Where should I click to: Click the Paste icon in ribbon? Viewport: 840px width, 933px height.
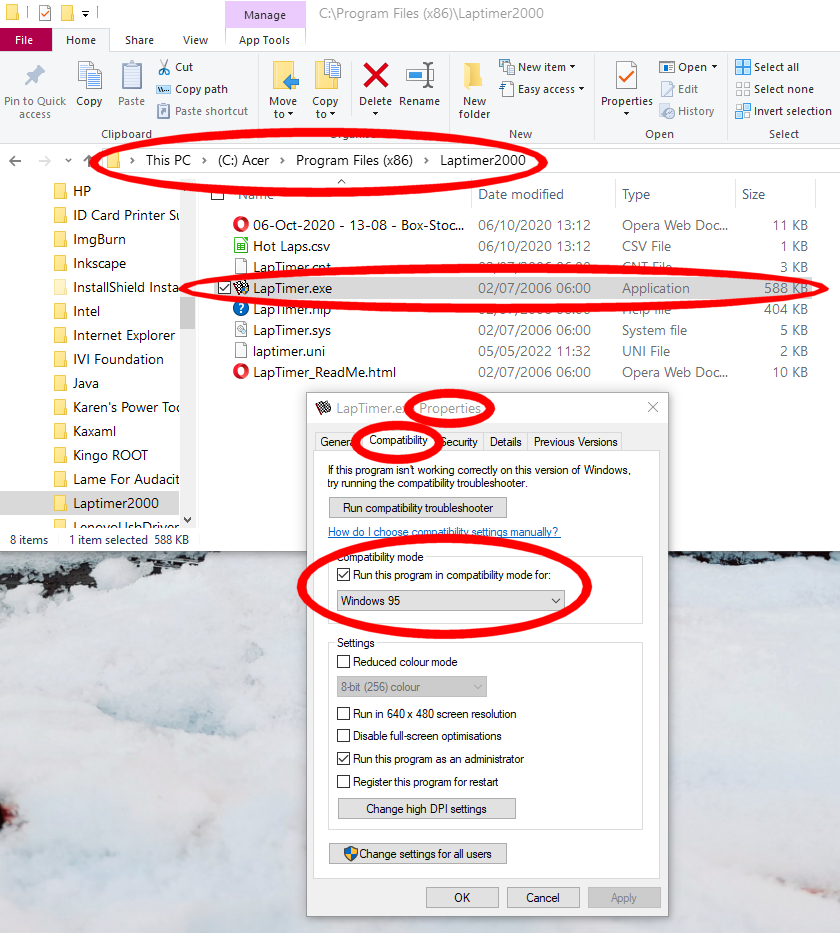coord(131,77)
